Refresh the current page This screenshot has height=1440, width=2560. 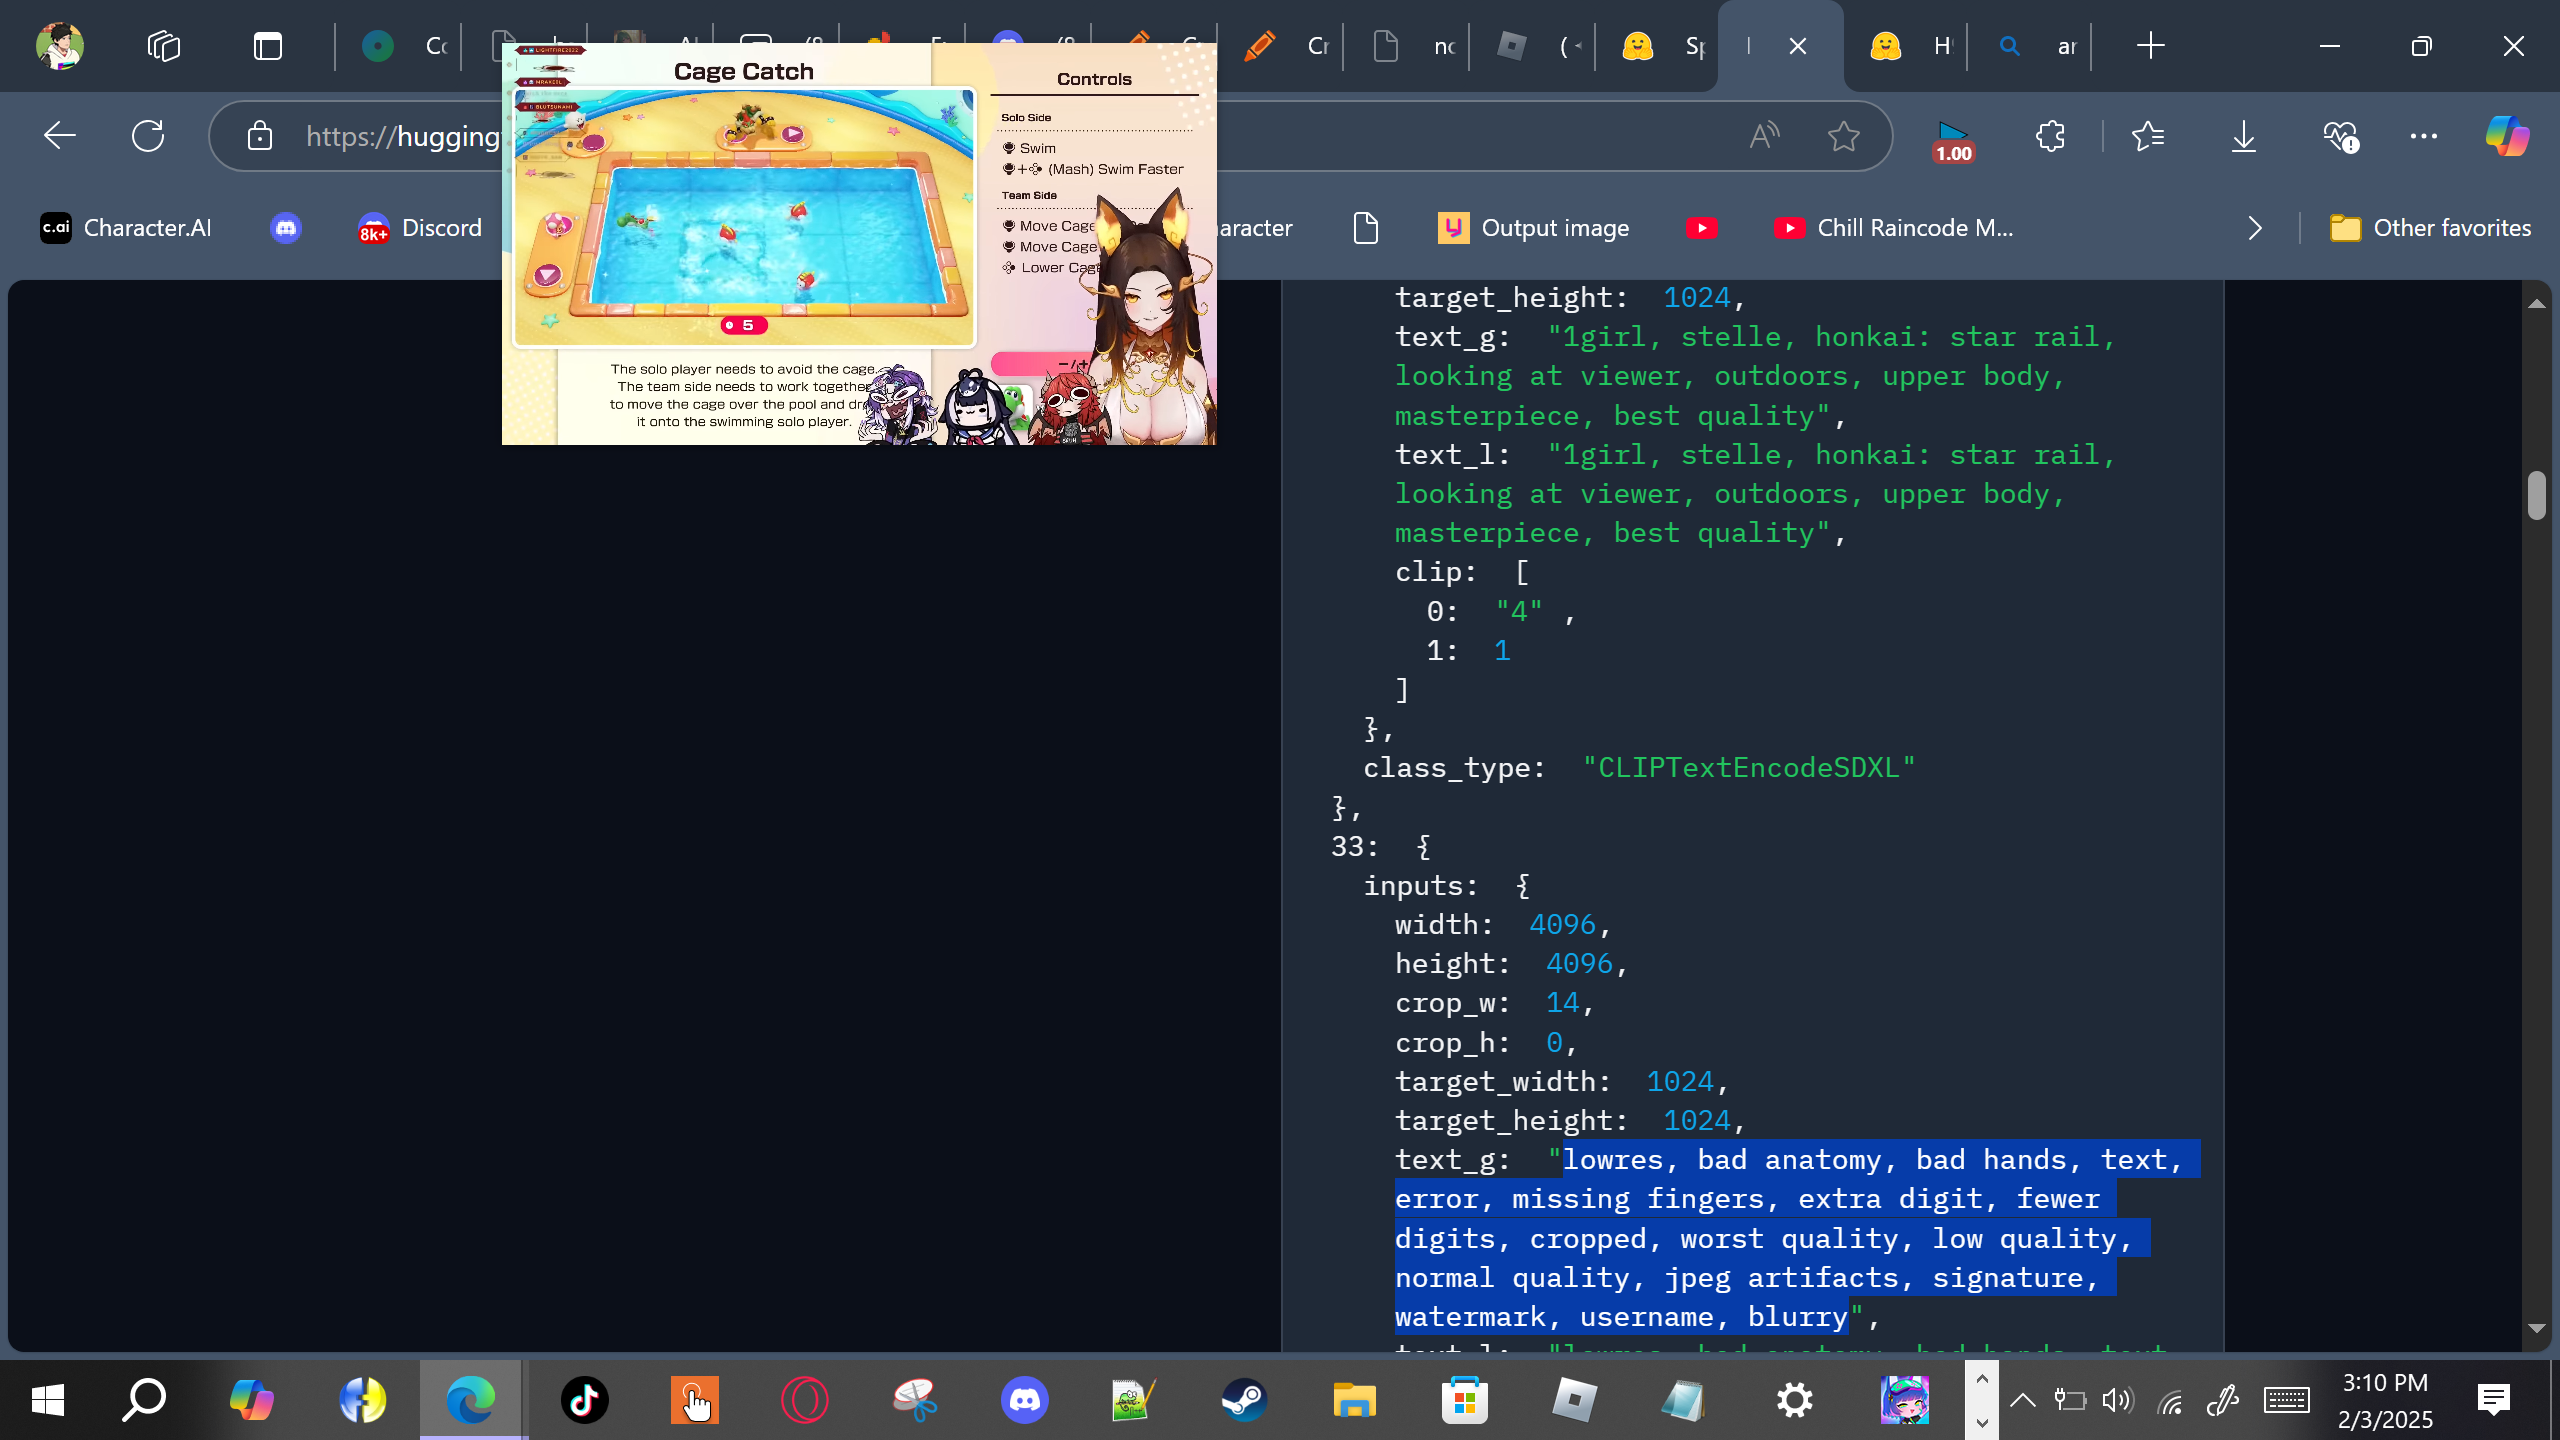(x=148, y=135)
